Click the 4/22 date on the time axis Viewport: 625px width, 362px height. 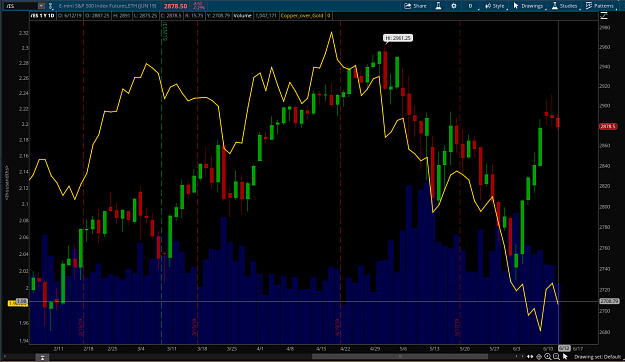[x=345, y=349]
